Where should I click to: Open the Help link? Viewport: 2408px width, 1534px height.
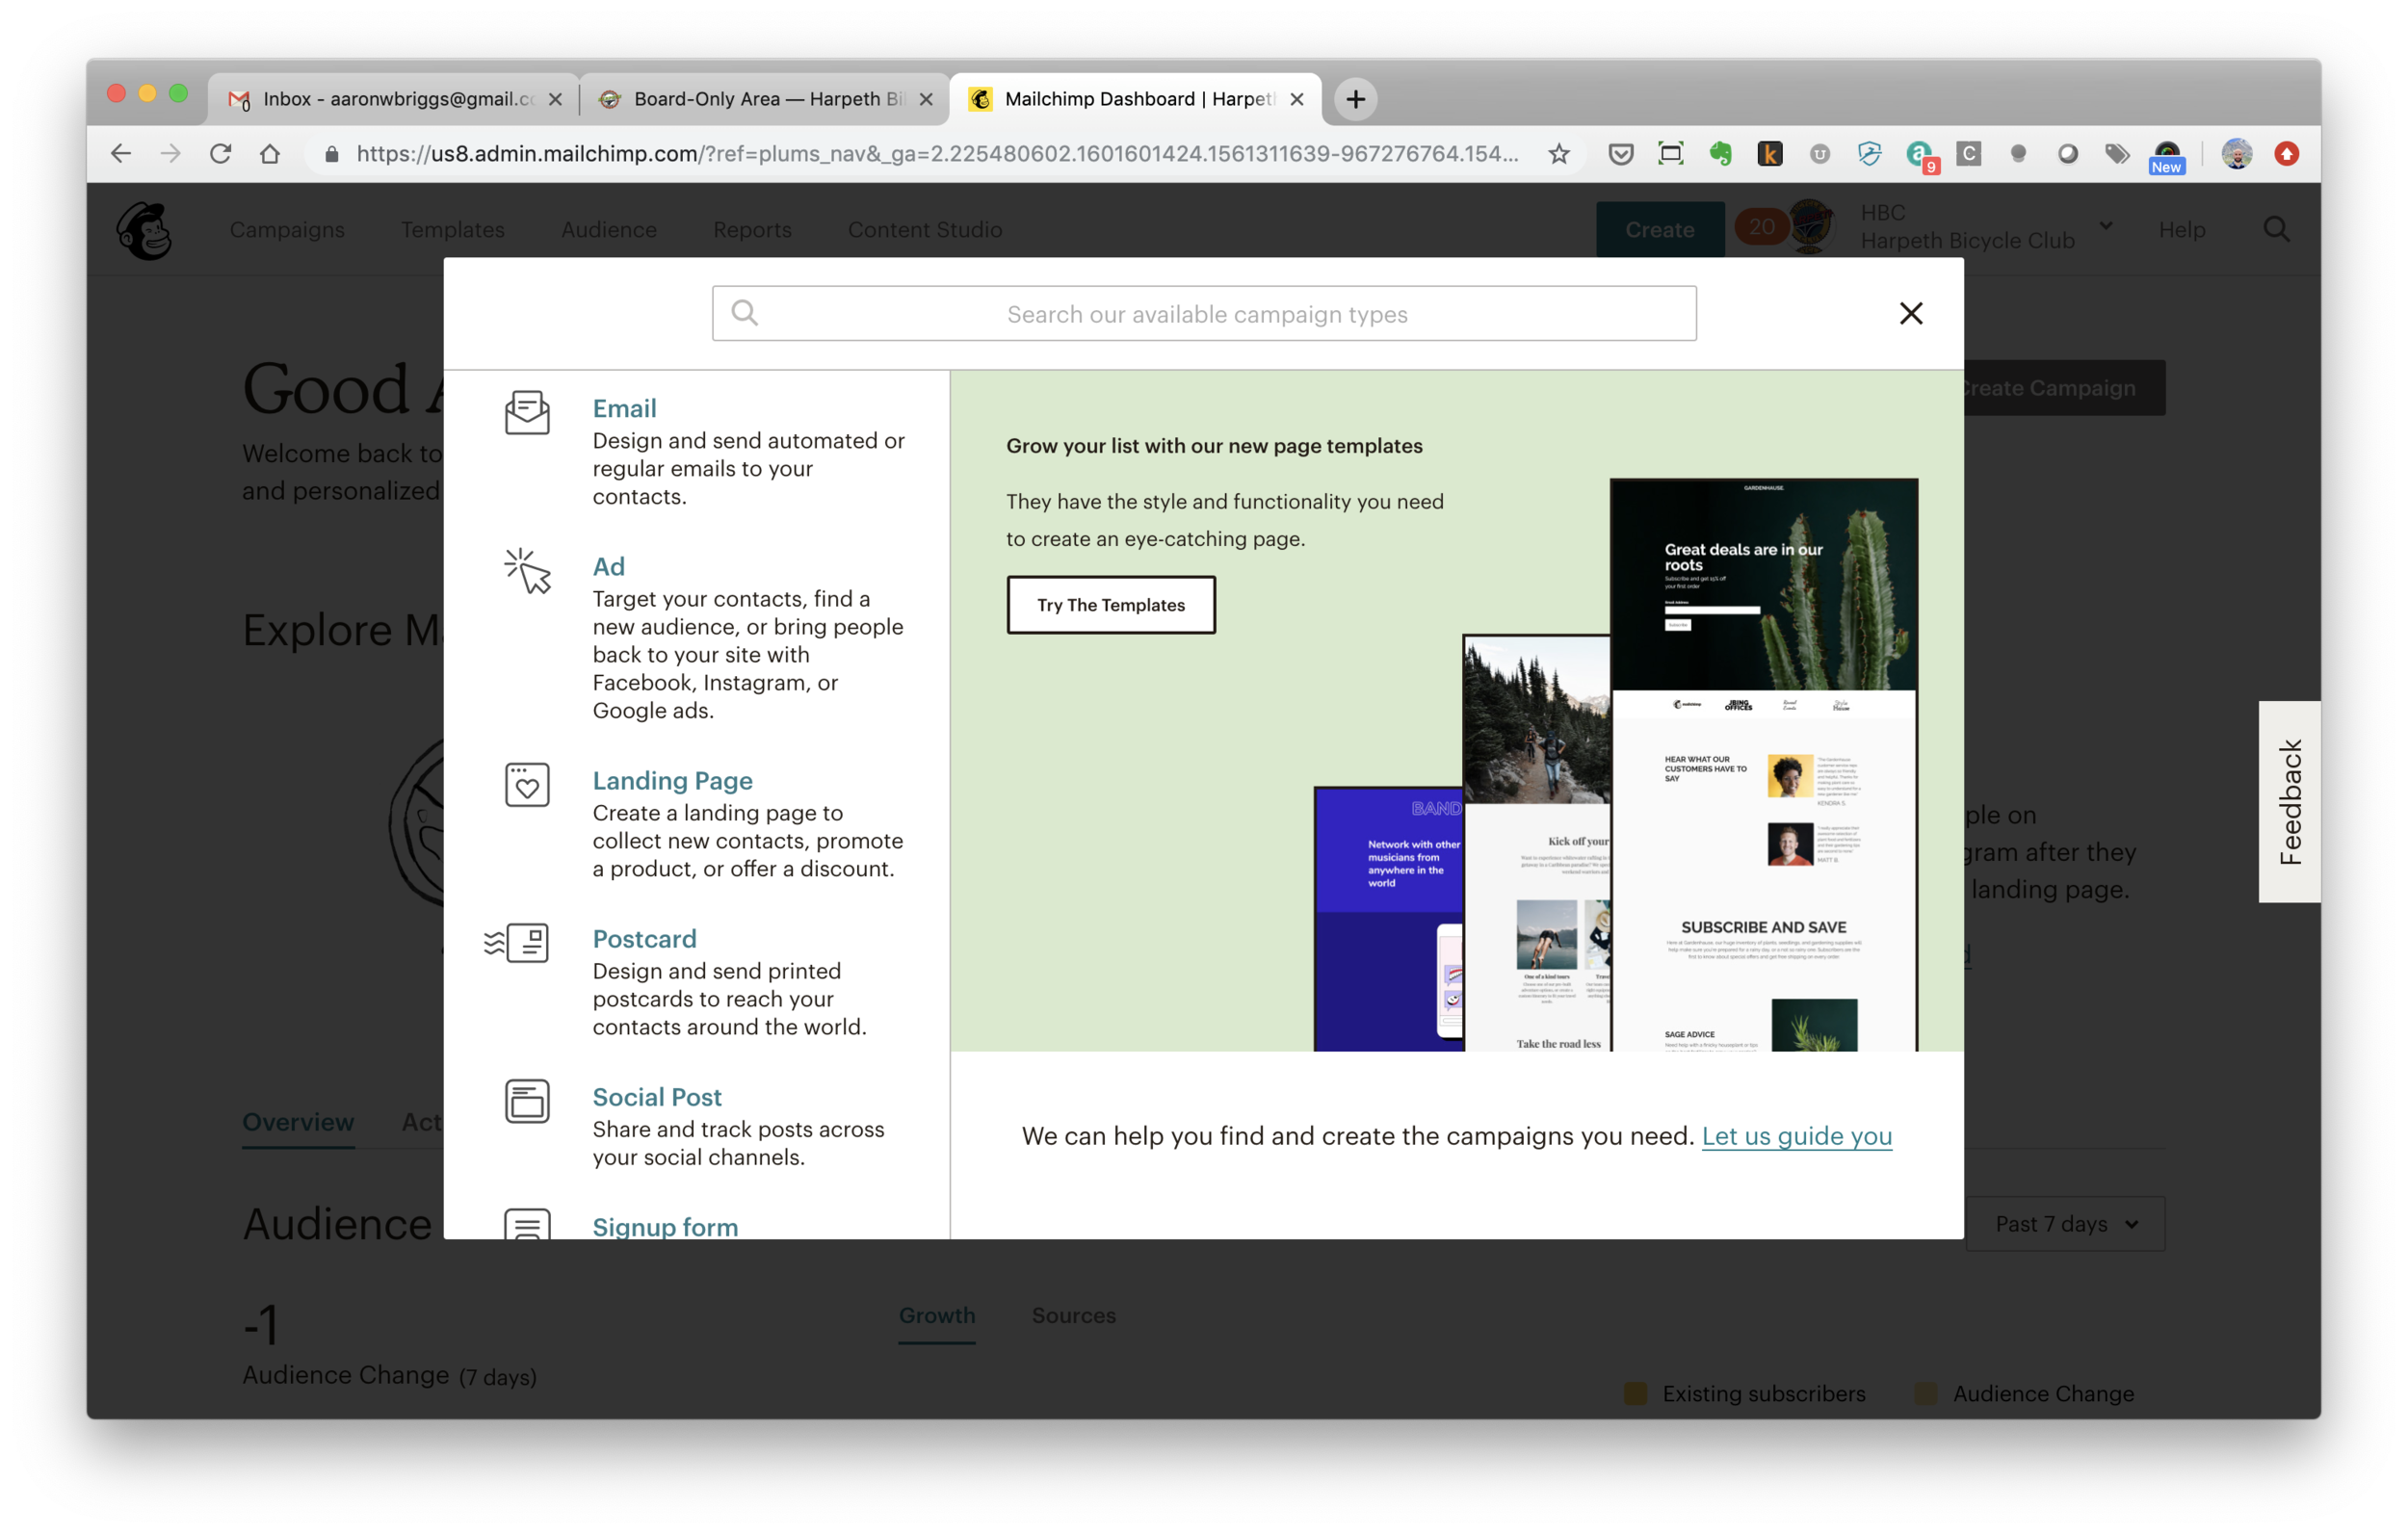pos(2182,229)
